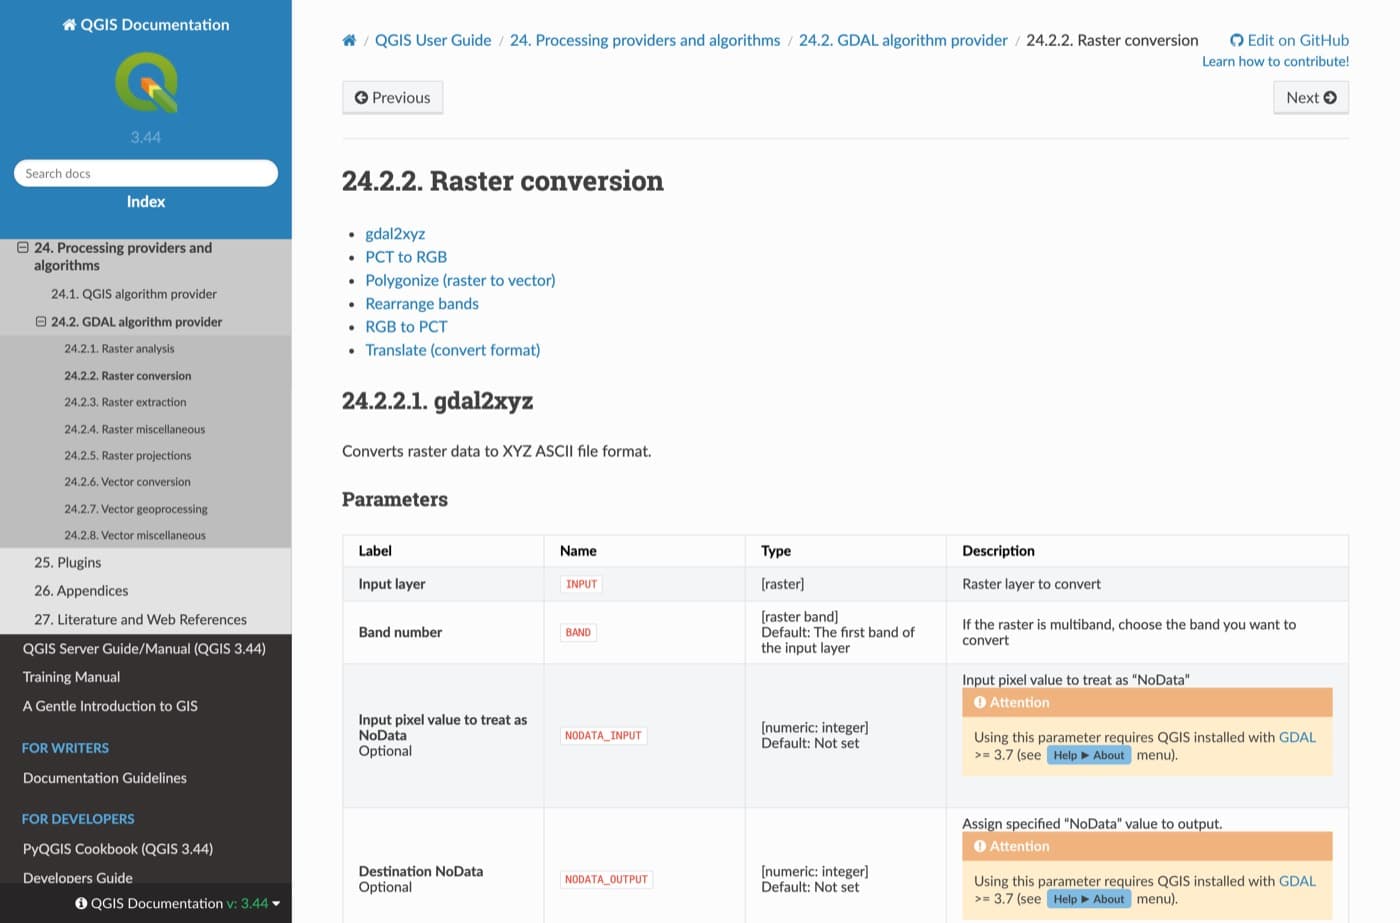The image size is (1400, 923).
Task: Click Learn how to contribute!
Action: [1275, 62]
